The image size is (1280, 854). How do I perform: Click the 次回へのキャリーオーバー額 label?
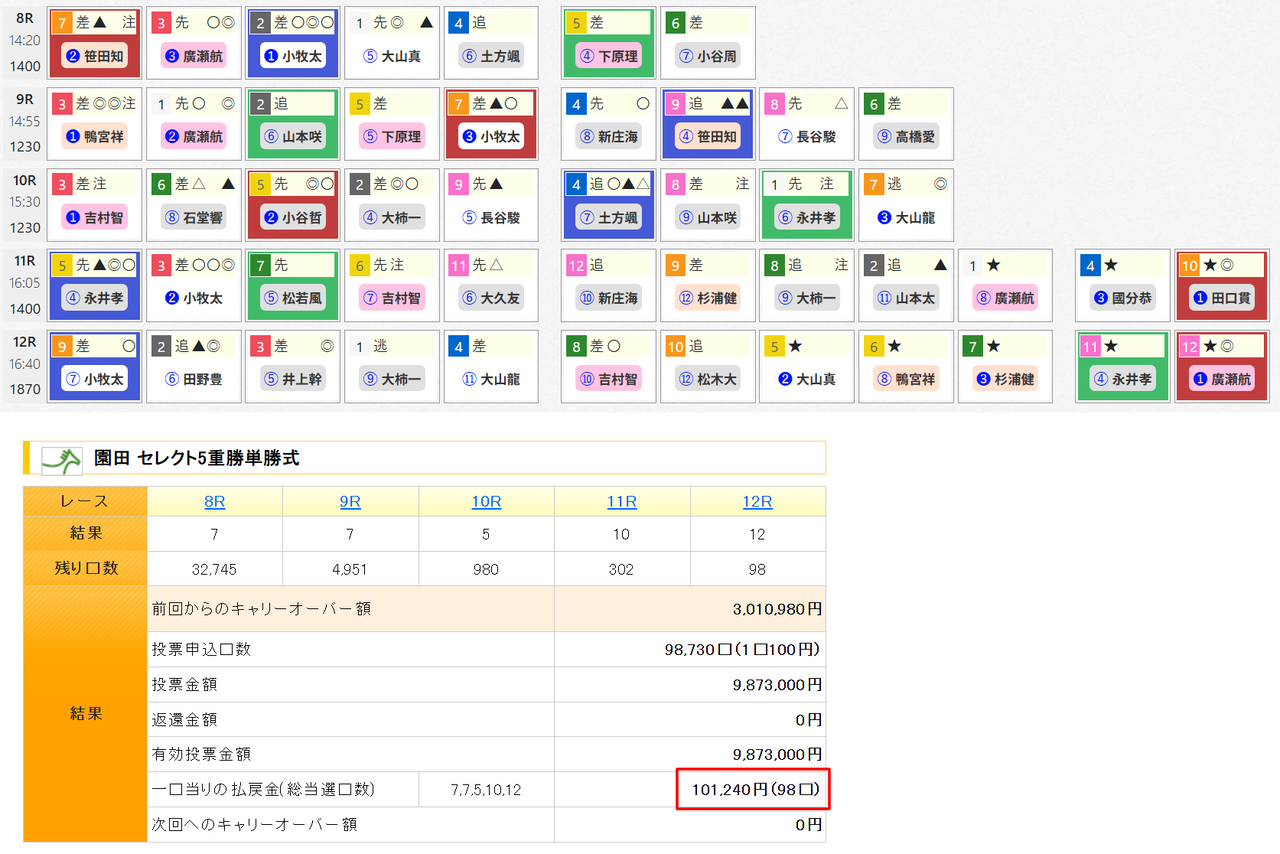(254, 825)
